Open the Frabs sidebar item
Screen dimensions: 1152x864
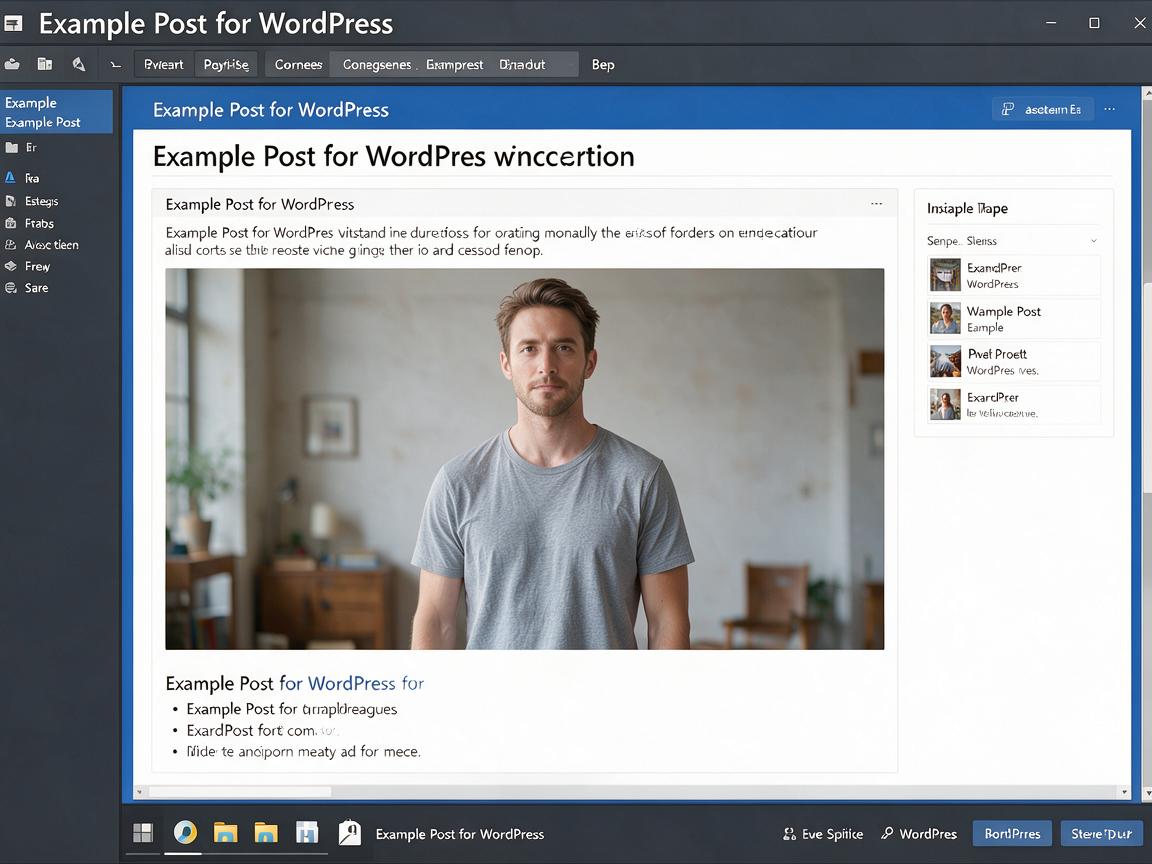pyautogui.click(x=39, y=223)
